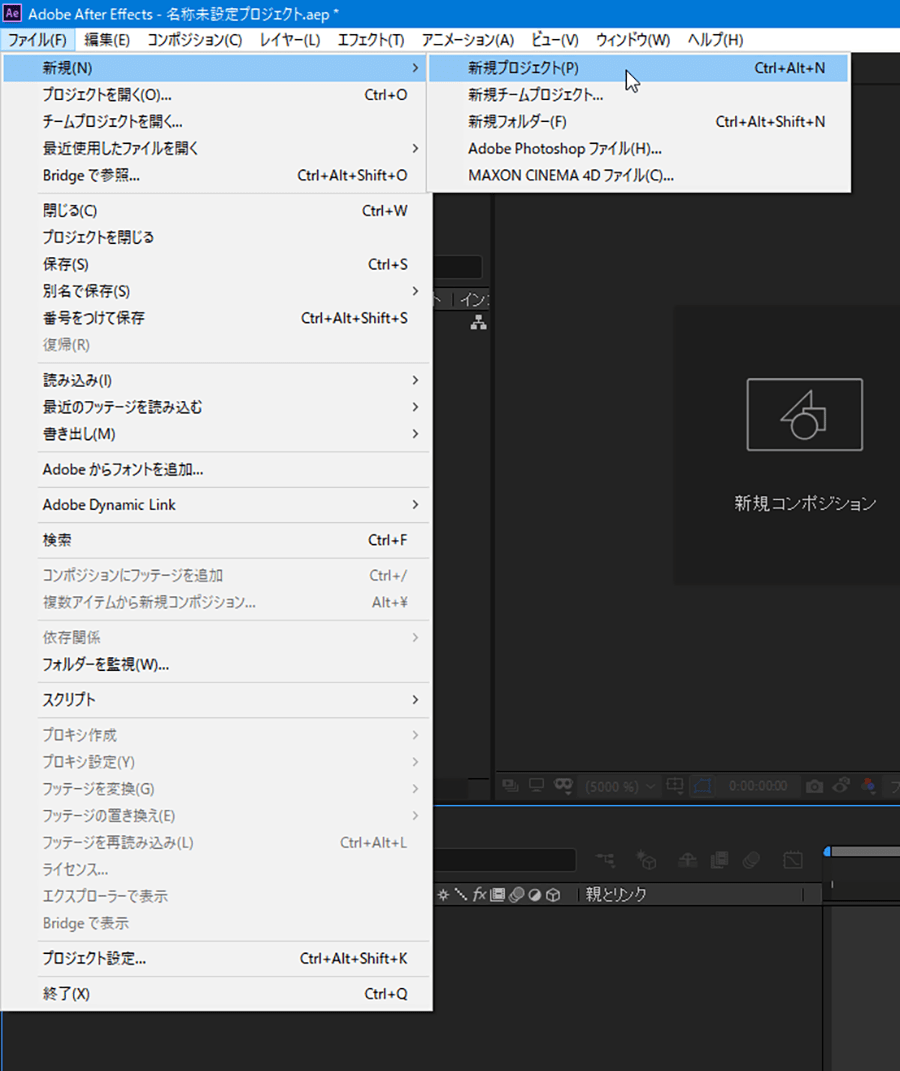
Task: Choose 保存(S) menu item
Action: click(x=214, y=264)
